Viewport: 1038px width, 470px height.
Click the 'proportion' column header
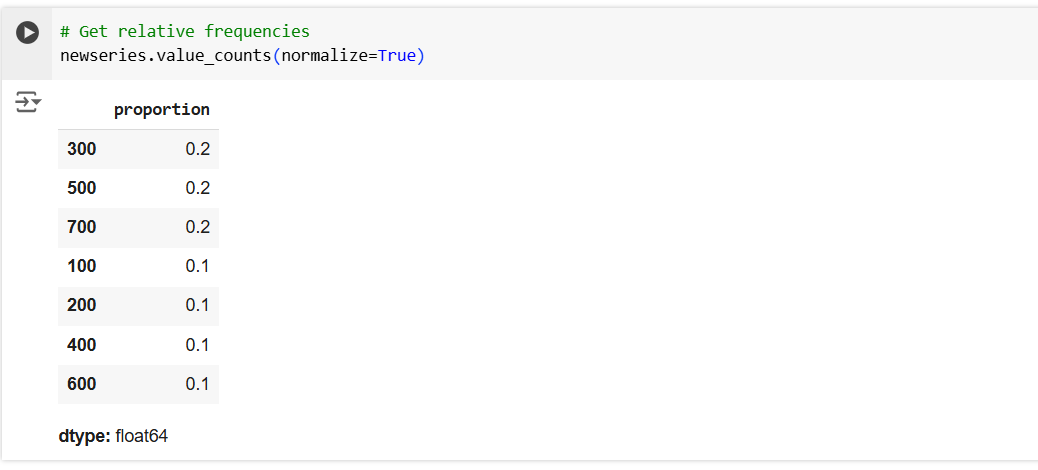pyautogui.click(x=162, y=109)
